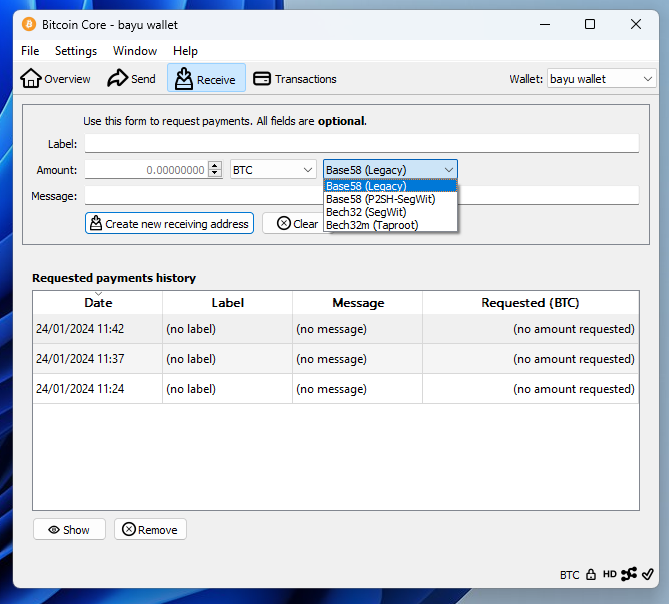
Task: Collapse the Base58 (Legacy) address type combo box
Action: 390,169
